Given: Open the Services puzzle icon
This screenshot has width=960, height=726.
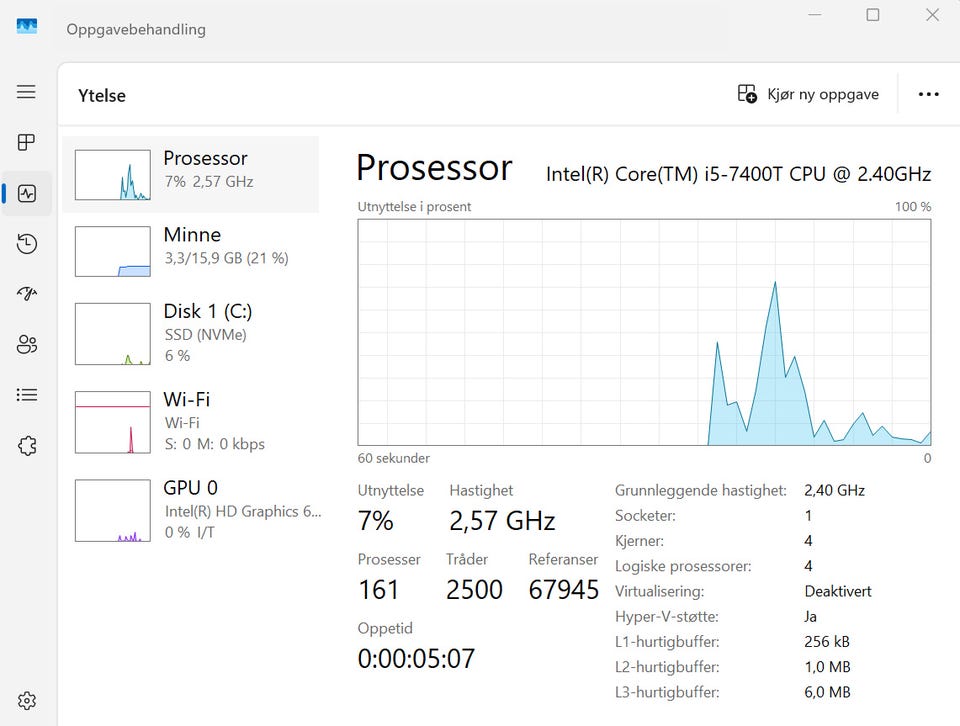Looking at the screenshot, I should (27, 446).
